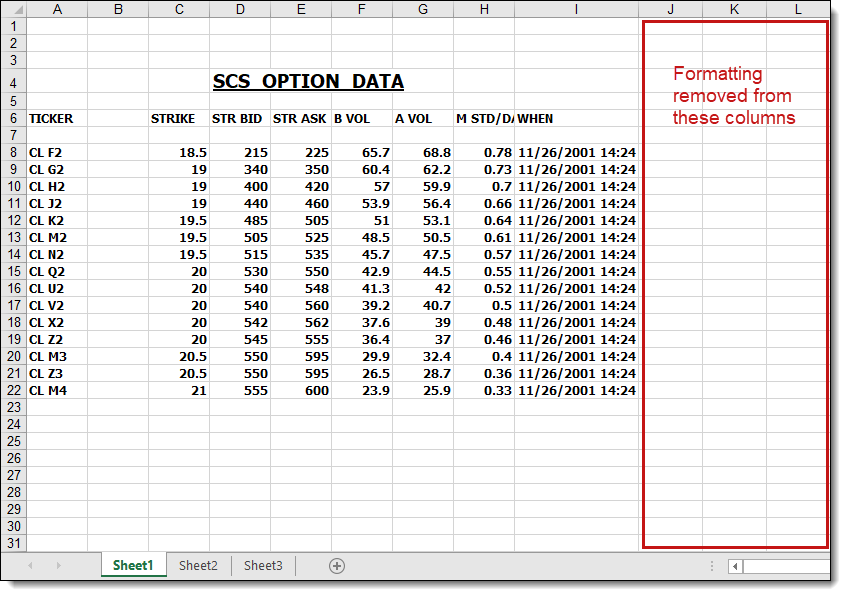
Task: Click the scrollbar resize handle dots
Action: coord(712,566)
